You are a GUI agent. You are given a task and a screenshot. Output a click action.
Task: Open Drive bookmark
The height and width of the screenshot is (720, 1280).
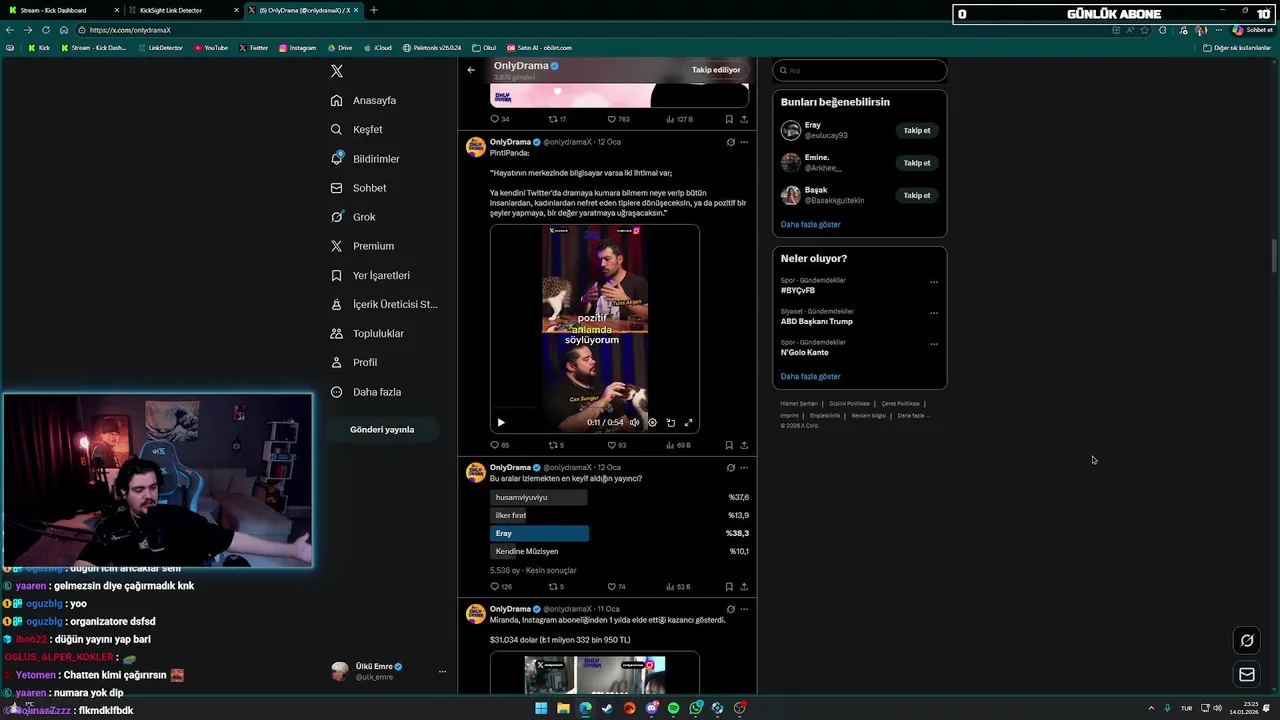(x=340, y=48)
